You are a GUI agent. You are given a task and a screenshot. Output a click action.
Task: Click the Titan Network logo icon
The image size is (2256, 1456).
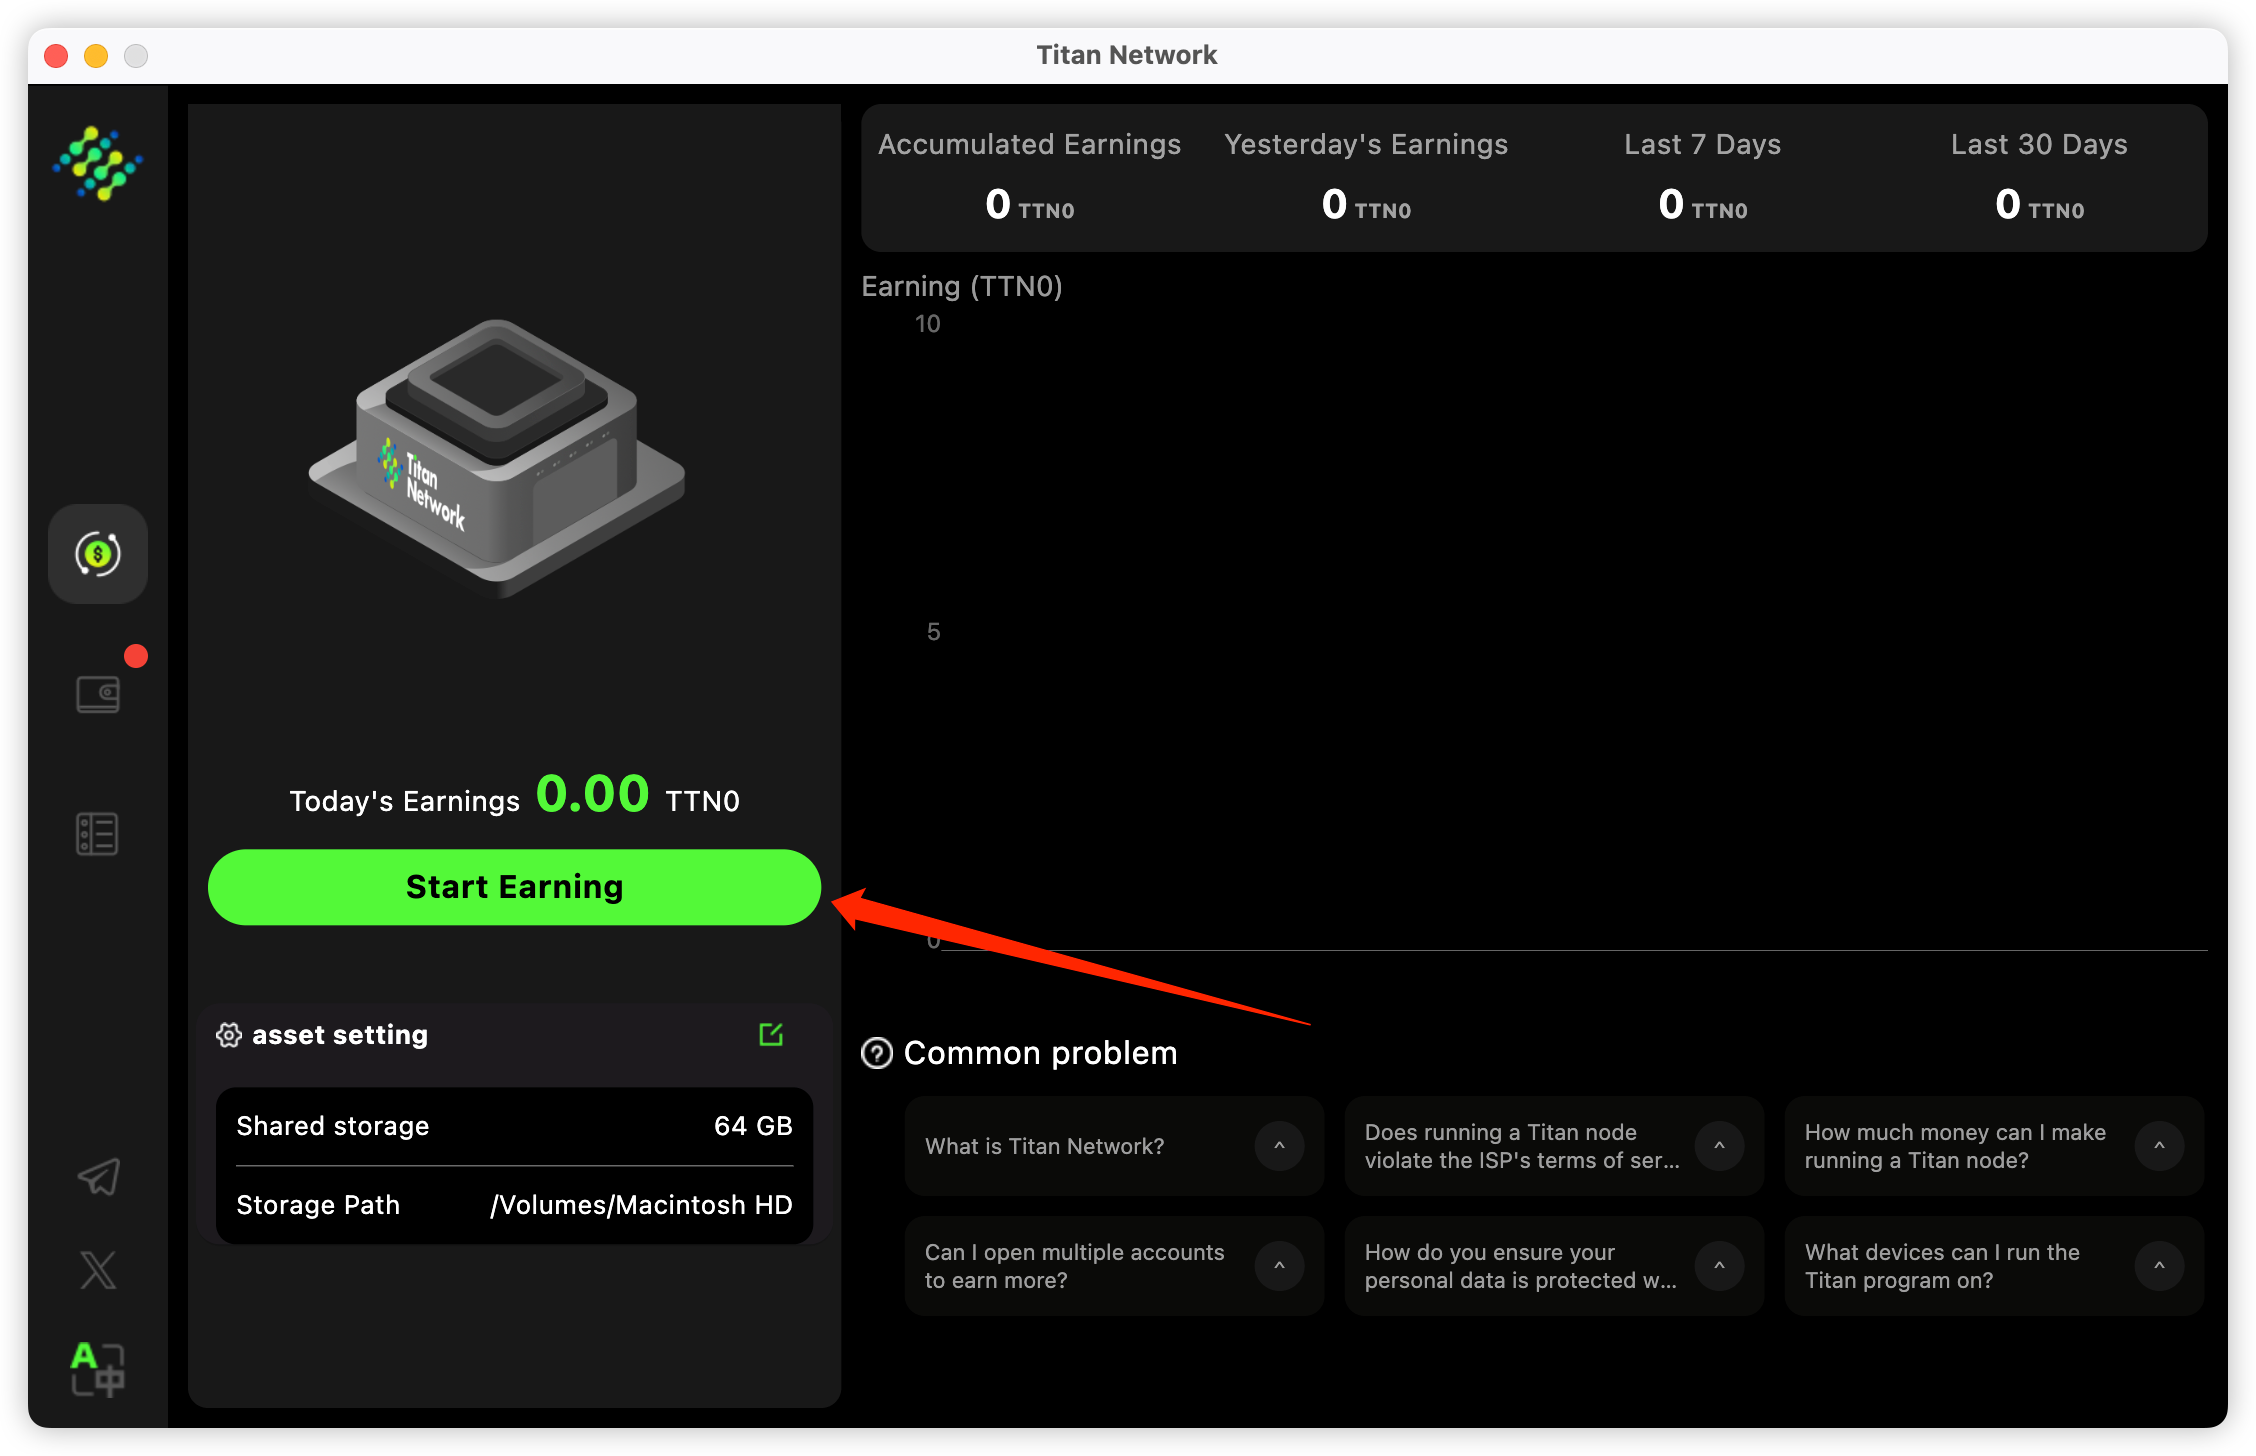(98, 163)
